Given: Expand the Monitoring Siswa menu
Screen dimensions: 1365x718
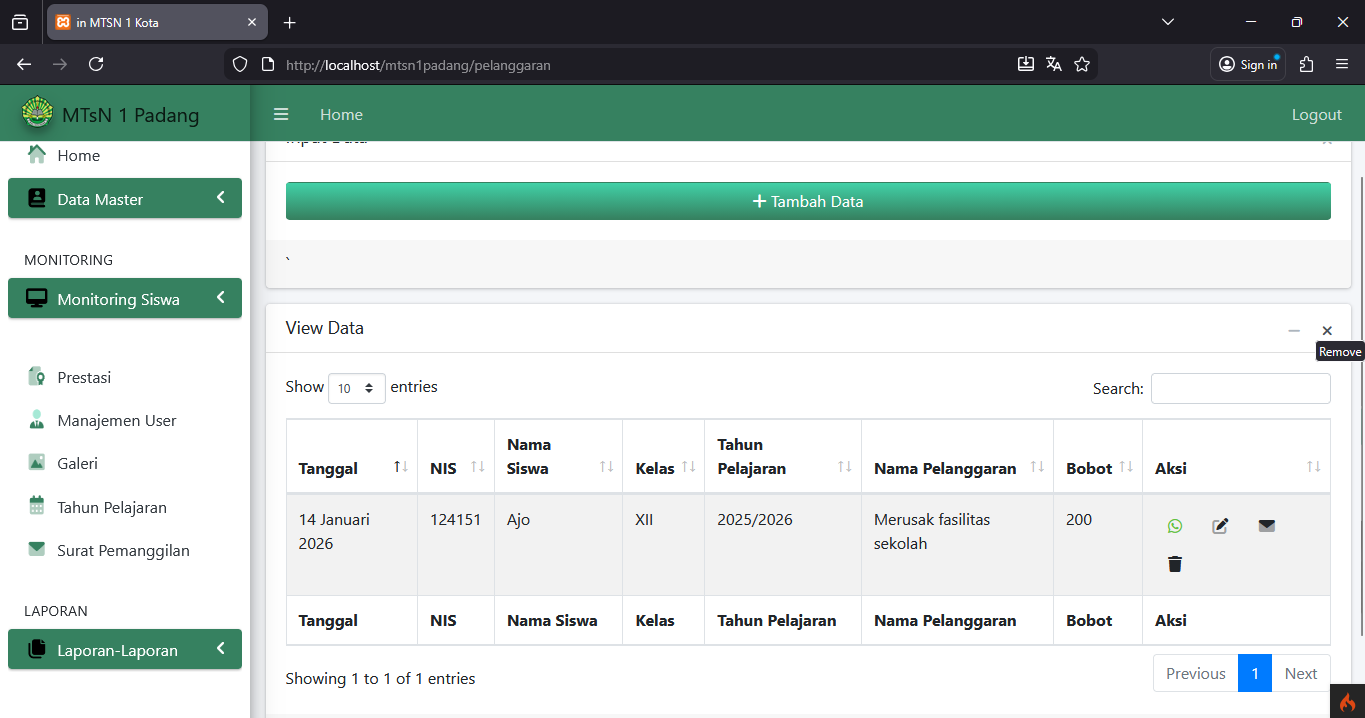Looking at the screenshot, I should click(125, 299).
